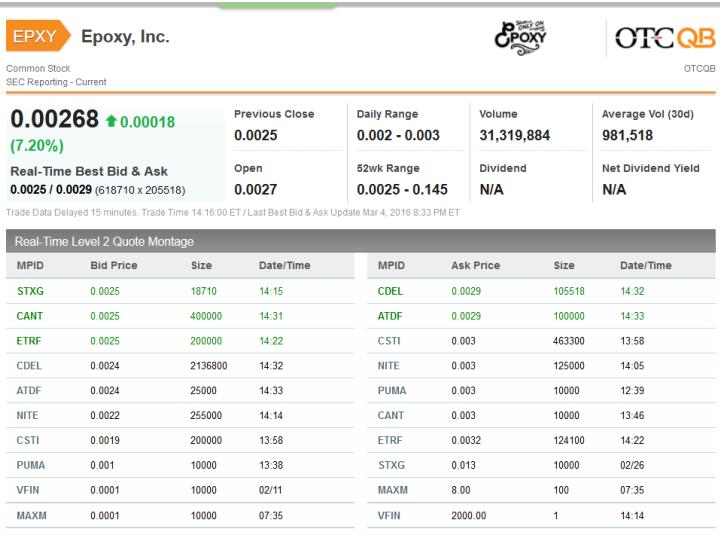Select the STXG bid market maker
Screen dimensions: 720x540
31,291
